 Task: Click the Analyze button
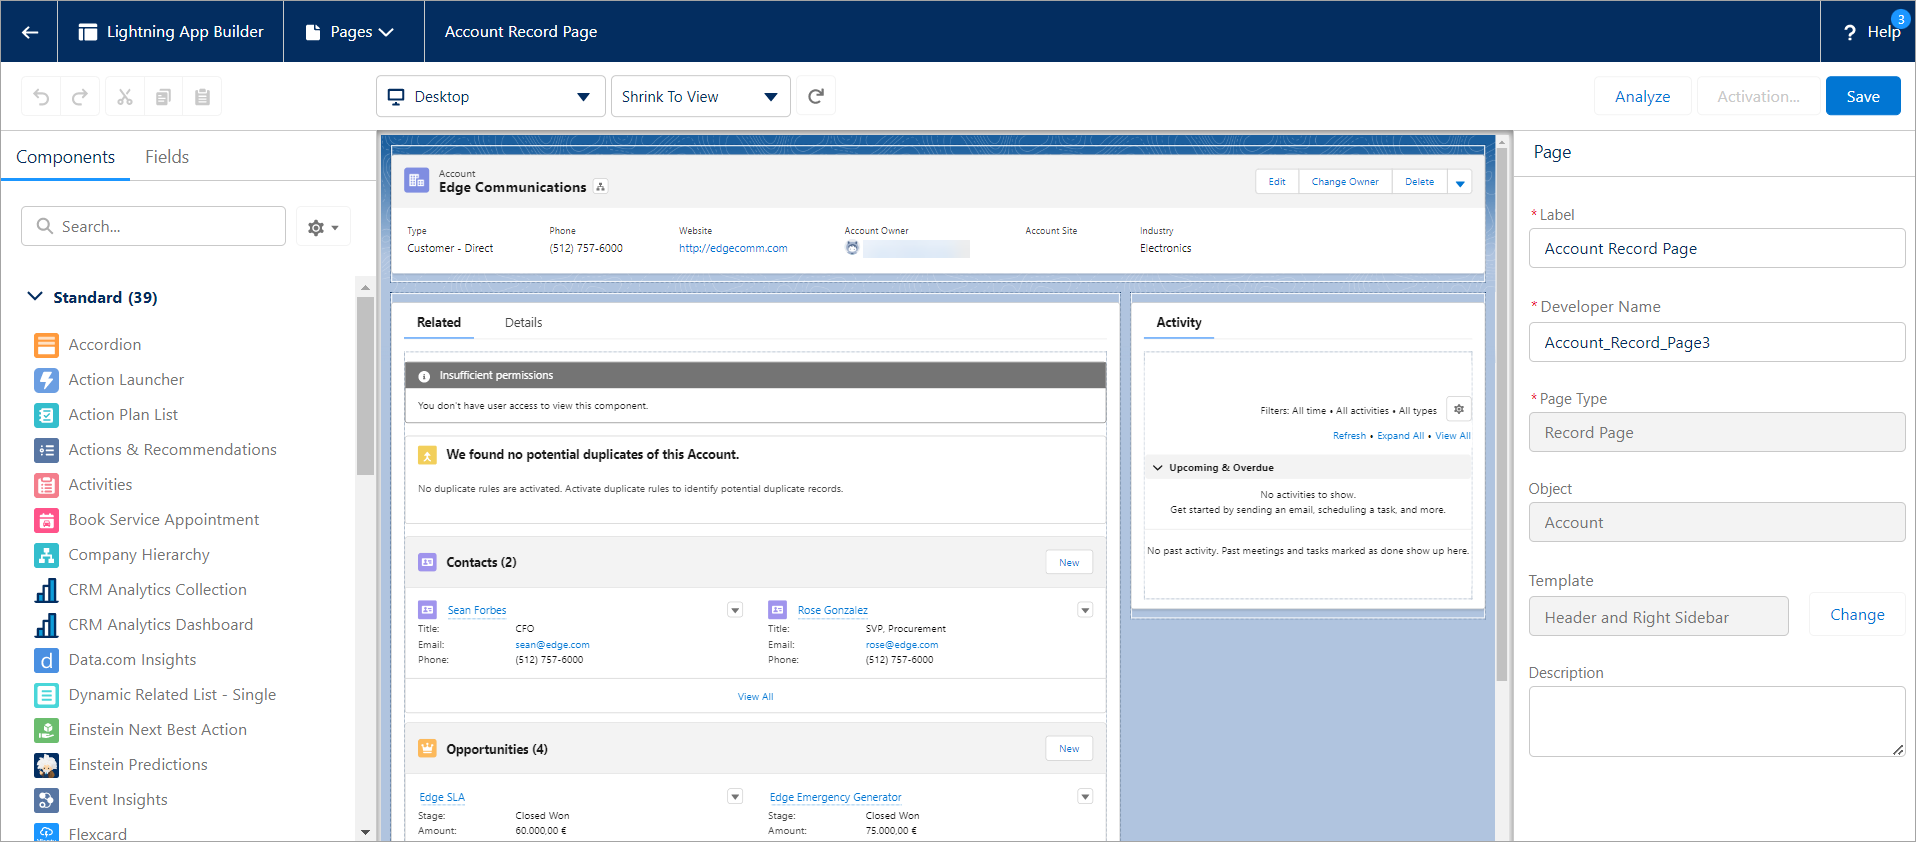point(1642,96)
